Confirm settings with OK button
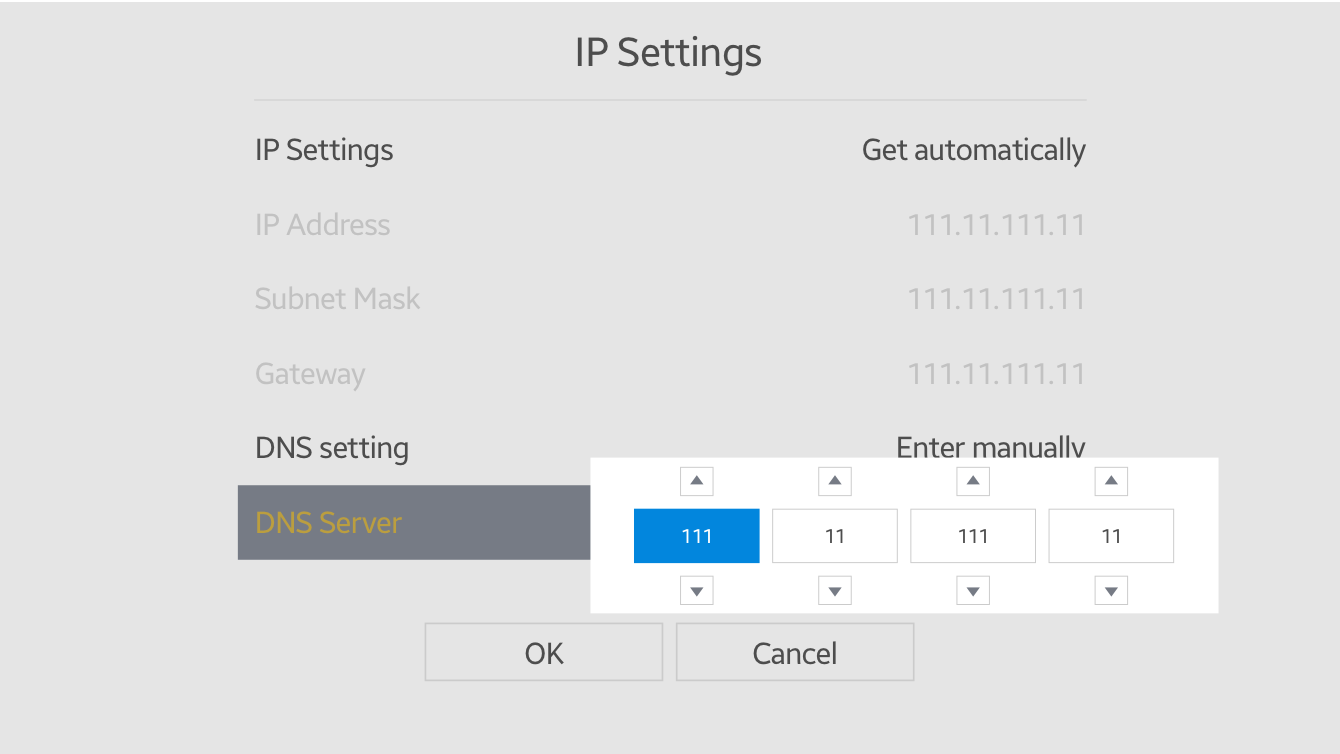The image size is (1340, 754). (x=544, y=653)
